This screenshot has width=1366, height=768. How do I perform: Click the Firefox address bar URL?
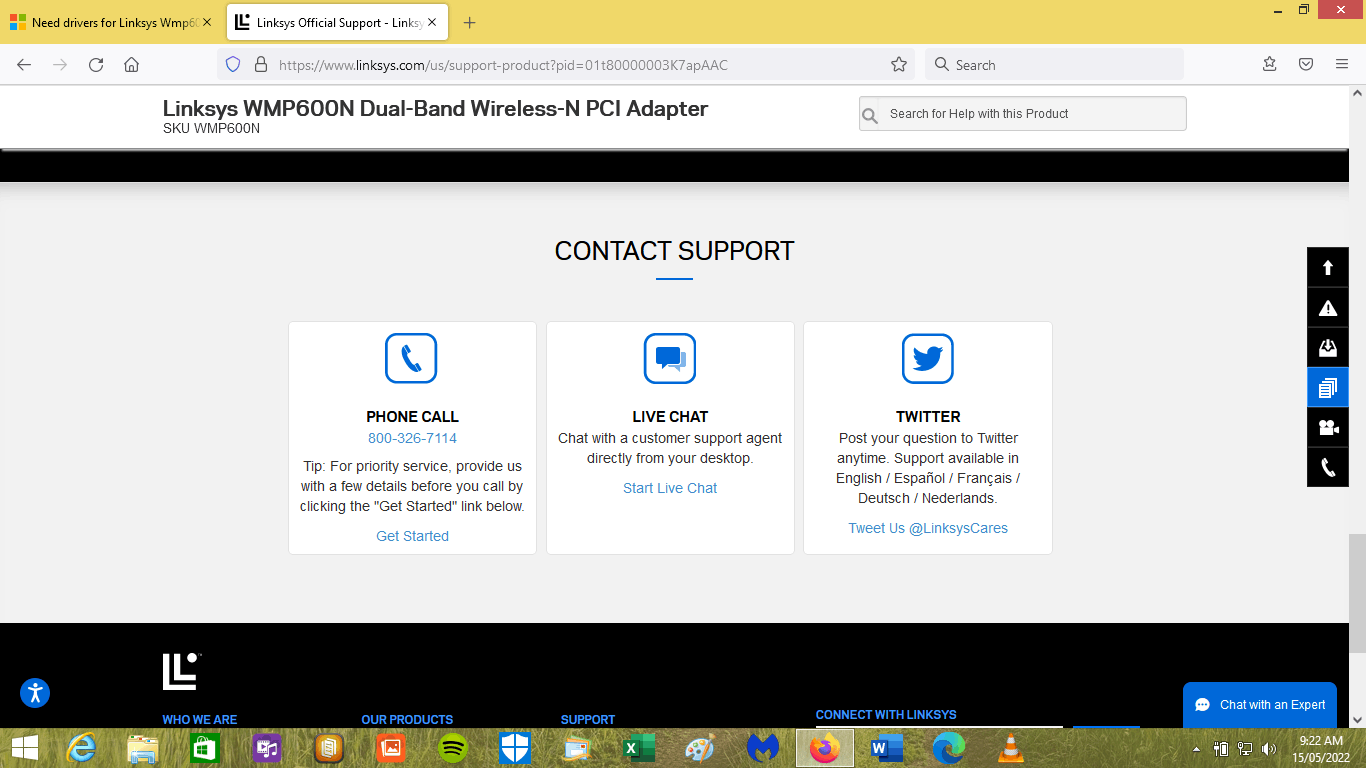point(503,65)
